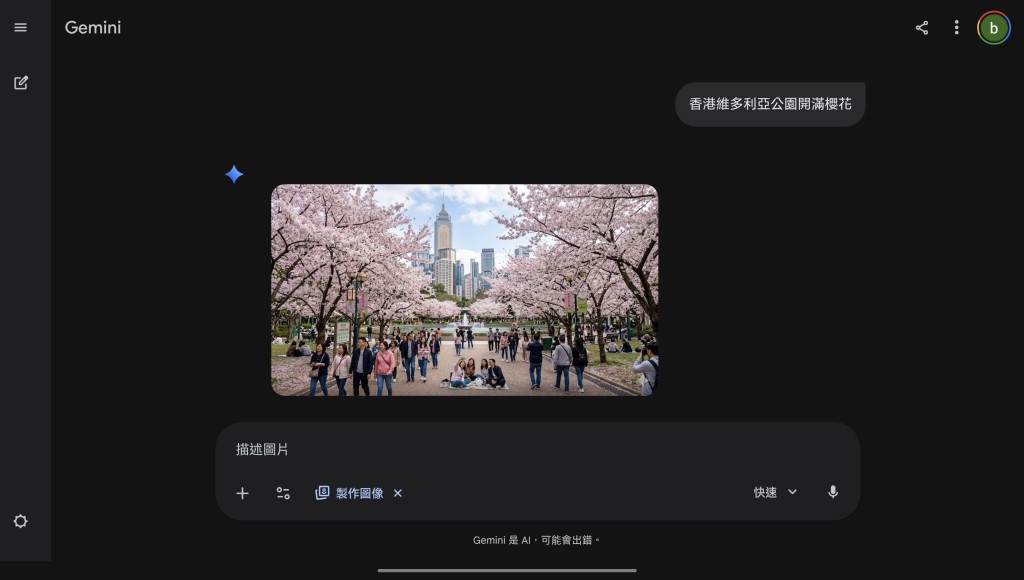The width and height of the screenshot is (1024, 580).
Task: Start a new chat with the compose icon
Action: coord(20,83)
